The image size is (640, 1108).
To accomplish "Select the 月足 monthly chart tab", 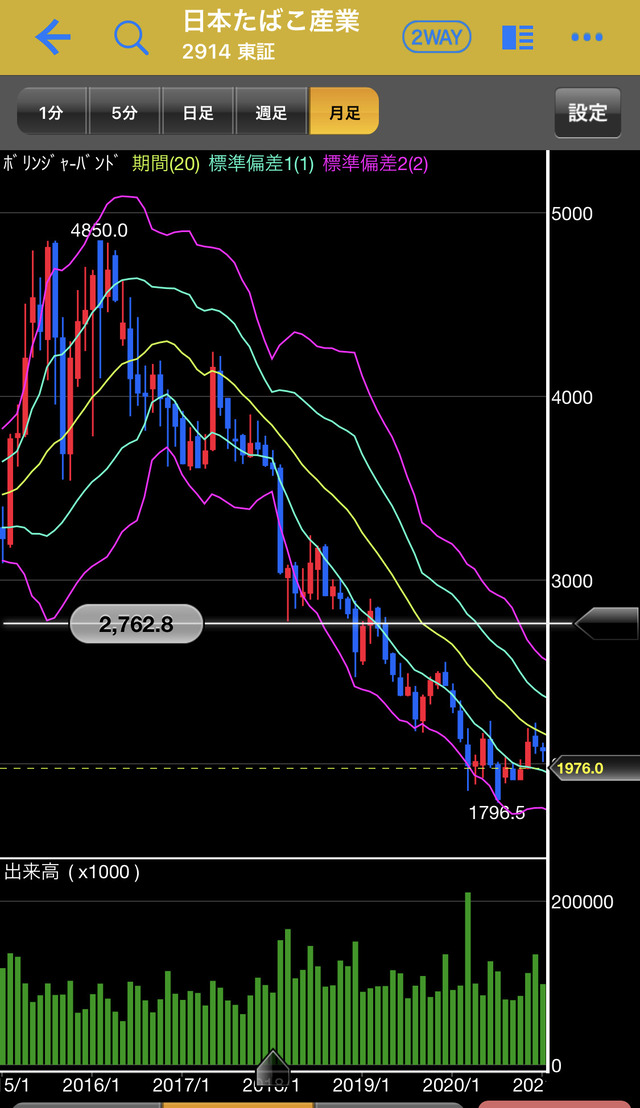I will [x=345, y=111].
